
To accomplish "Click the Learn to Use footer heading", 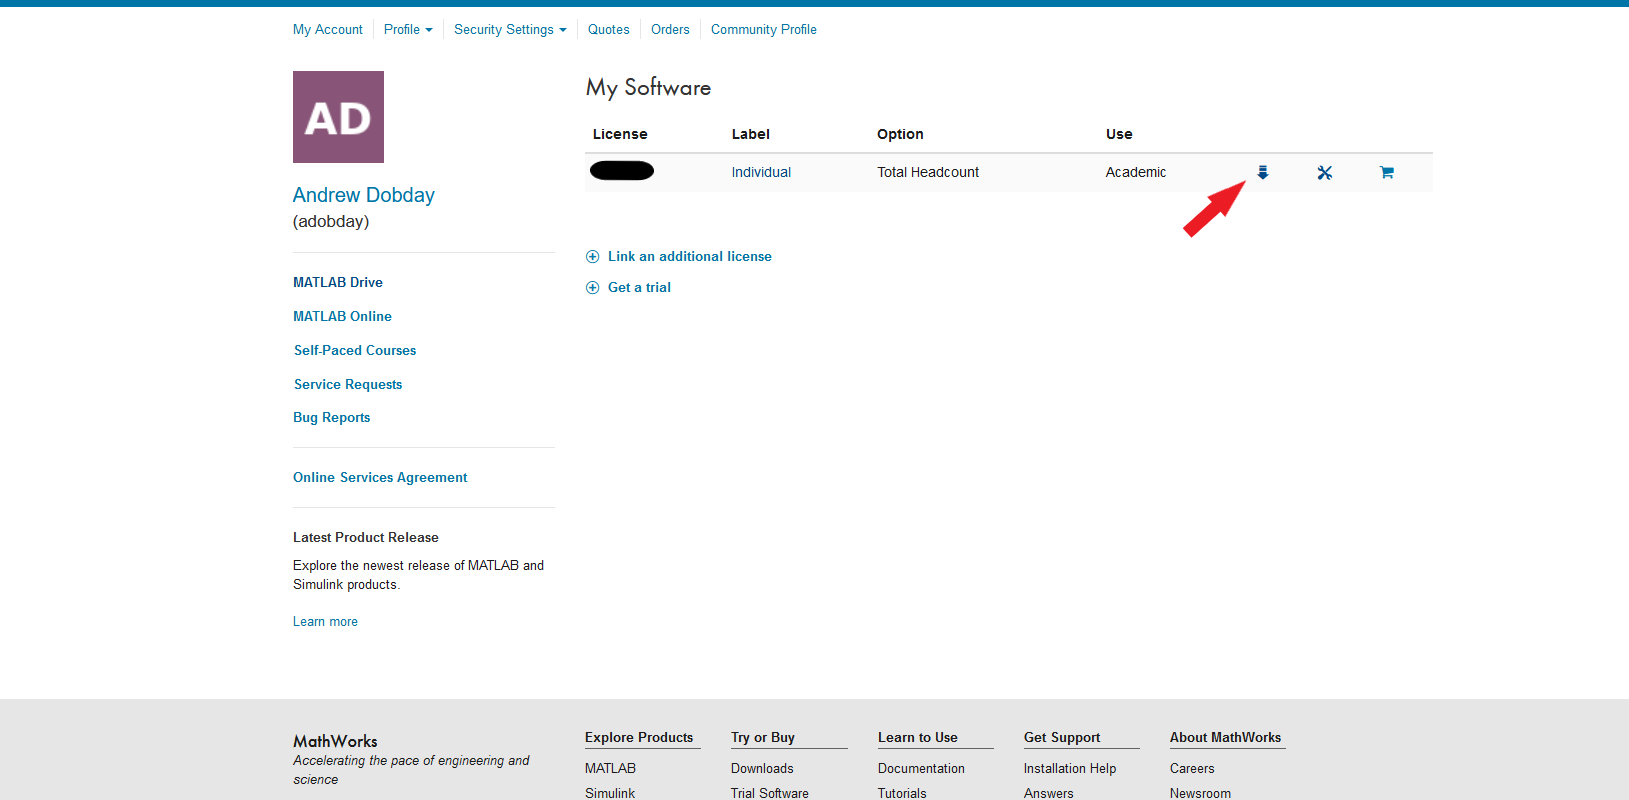I will 918,737.
